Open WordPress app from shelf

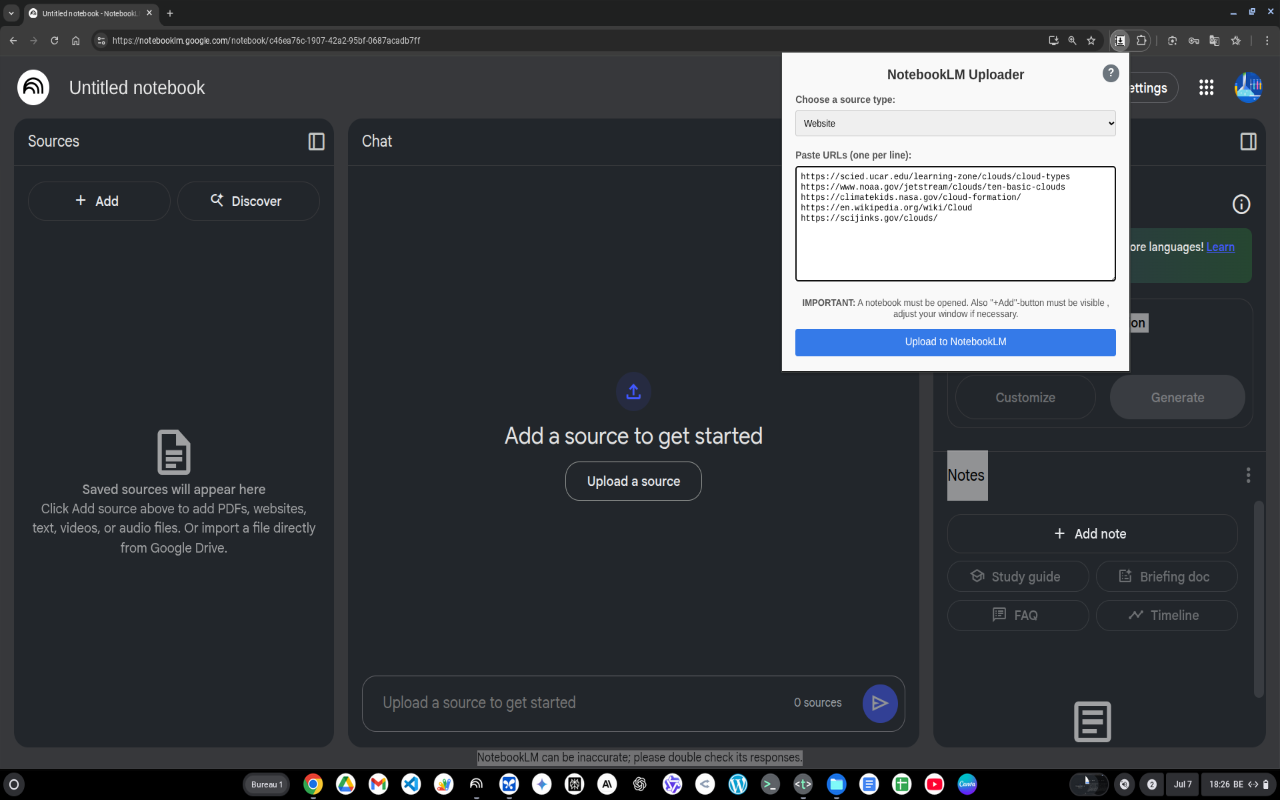(x=738, y=785)
